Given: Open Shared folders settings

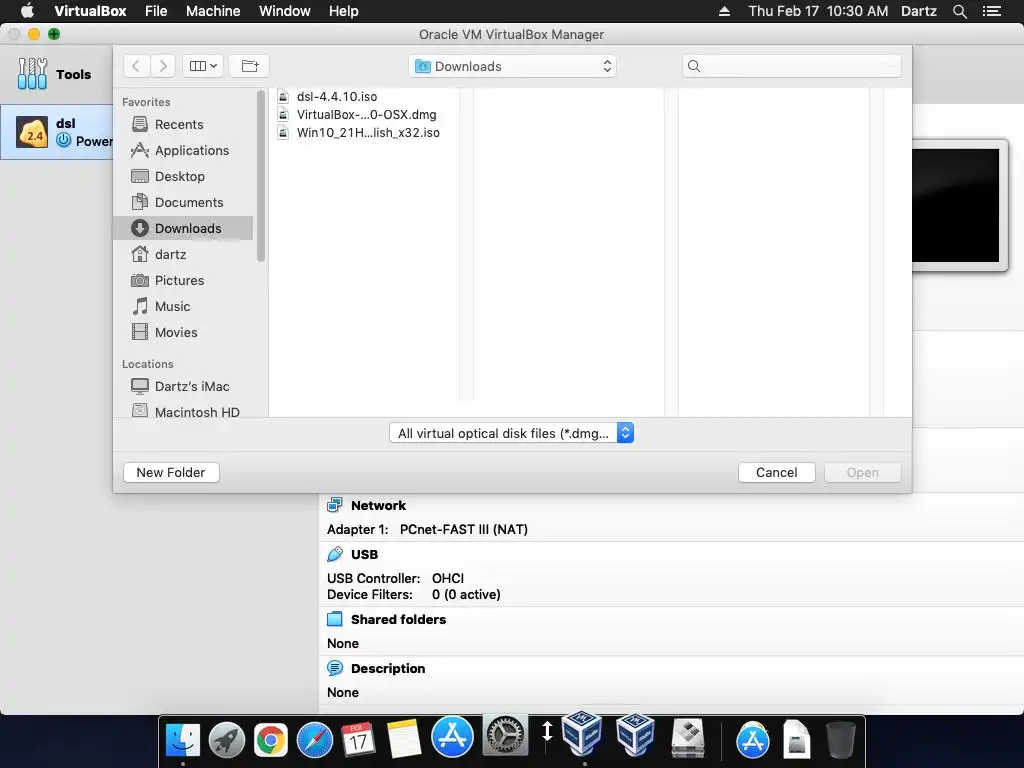Looking at the screenshot, I should tap(398, 619).
